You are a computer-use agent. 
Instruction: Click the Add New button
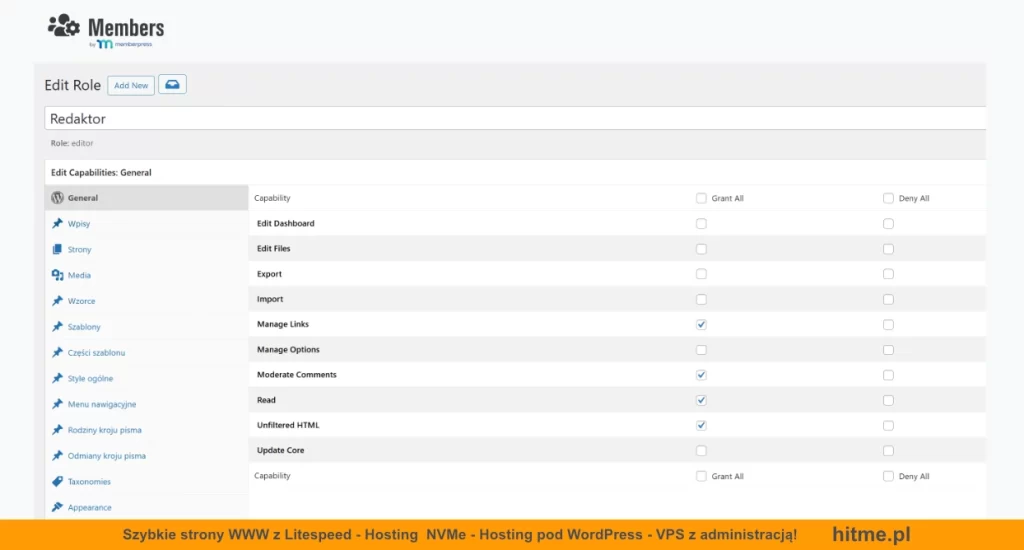click(x=131, y=85)
